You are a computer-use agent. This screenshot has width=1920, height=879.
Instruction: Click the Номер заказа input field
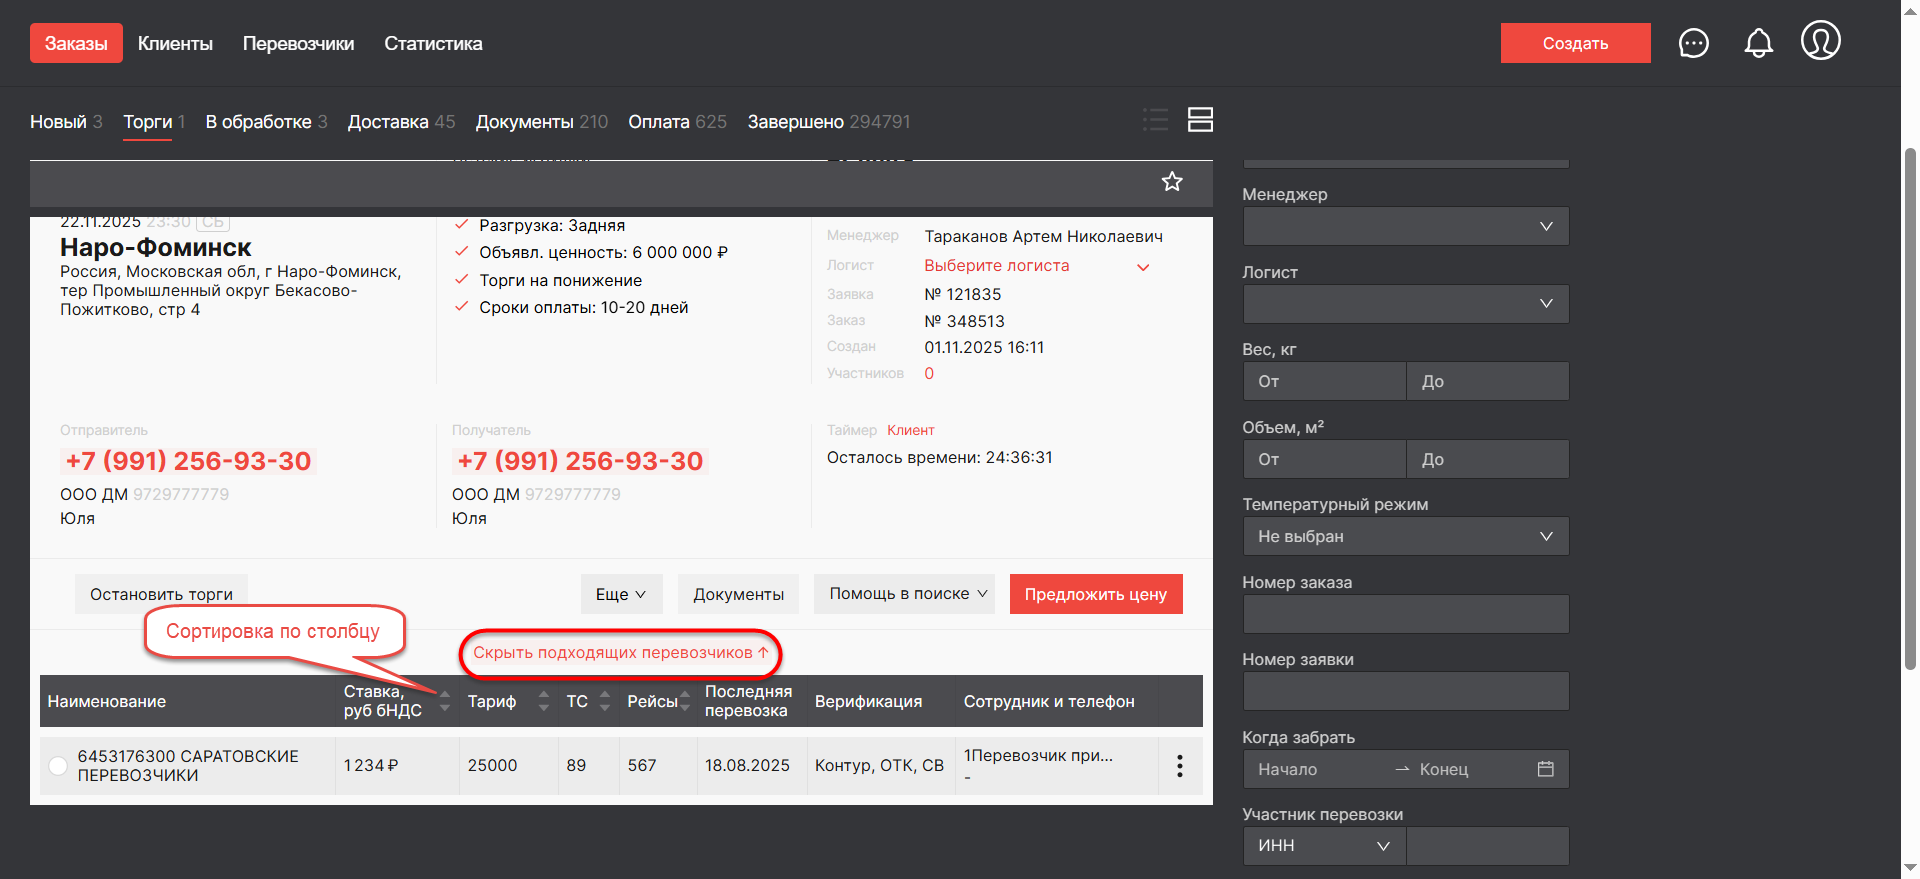1405,614
